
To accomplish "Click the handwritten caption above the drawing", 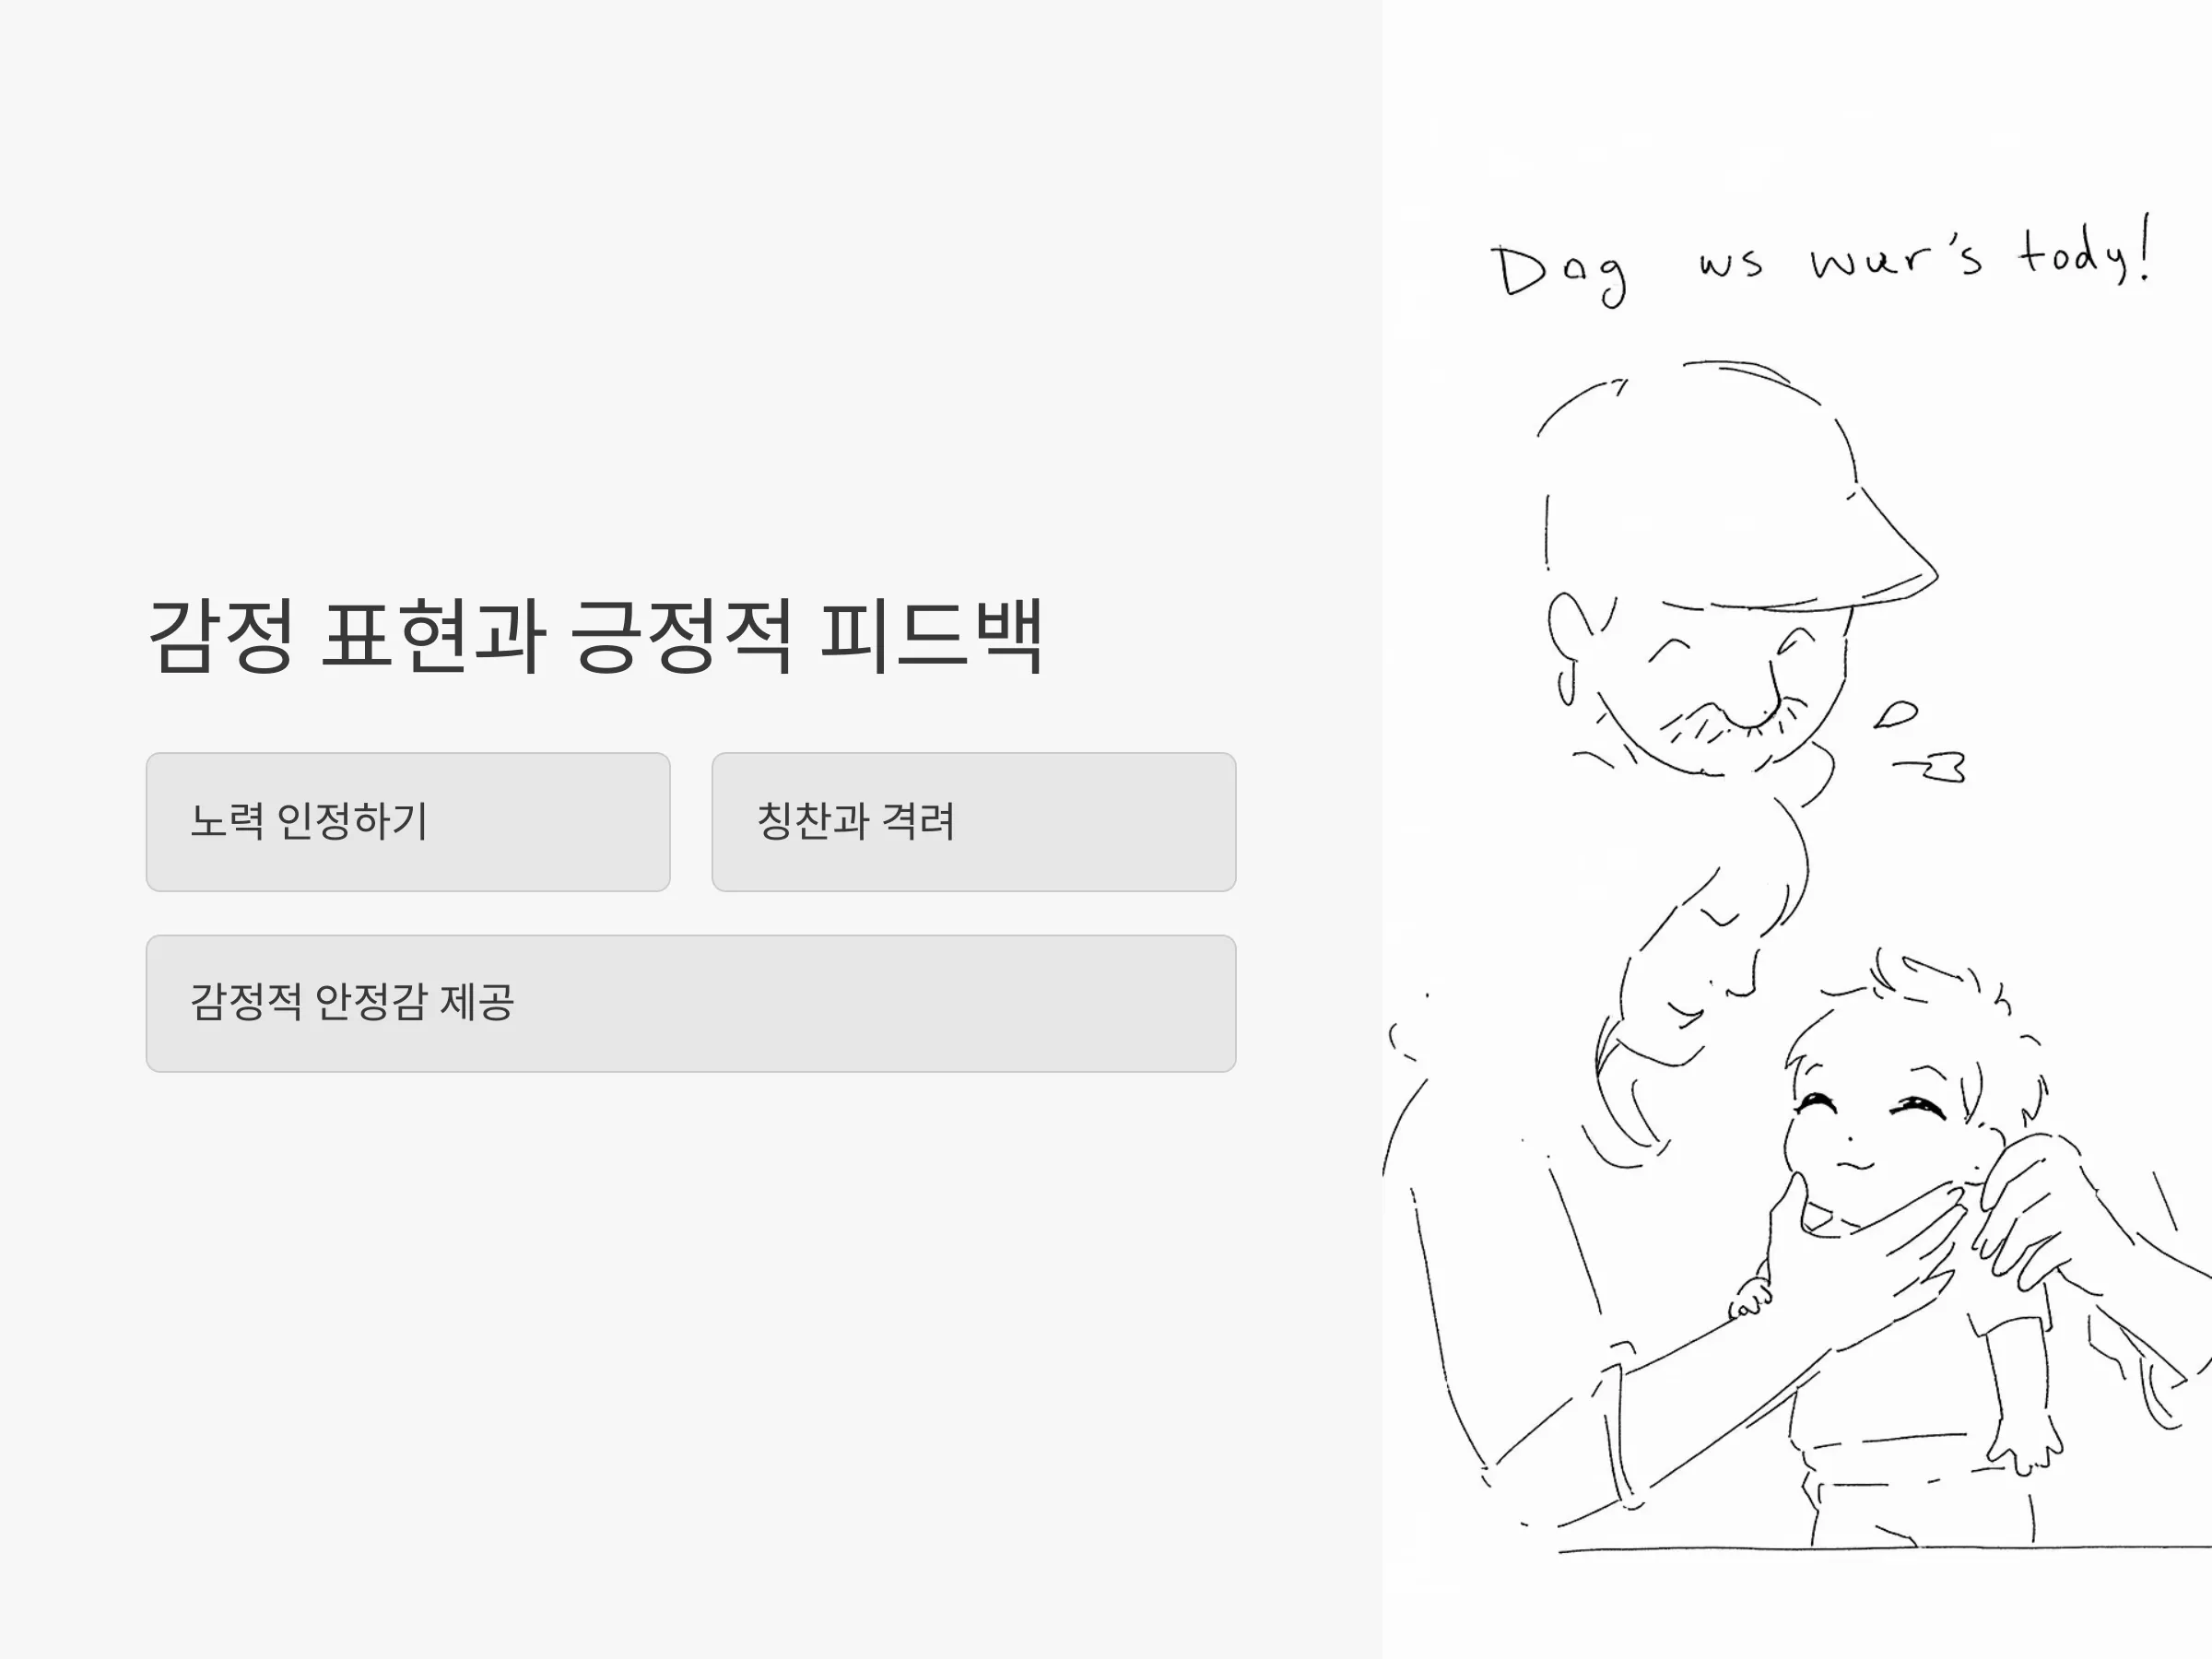I will 1822,260.
